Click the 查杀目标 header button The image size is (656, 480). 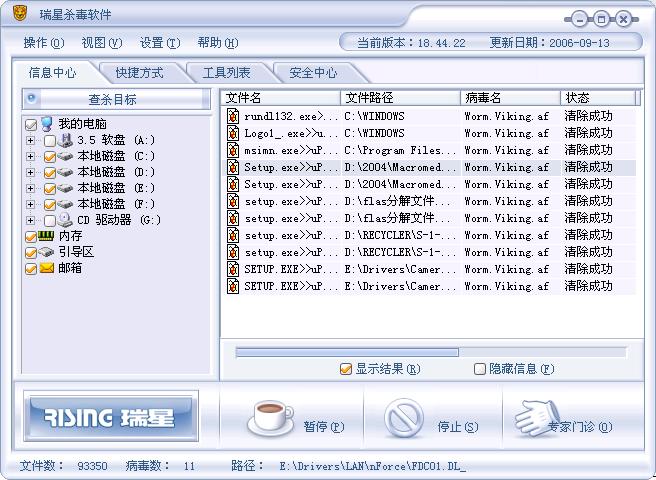(117, 99)
